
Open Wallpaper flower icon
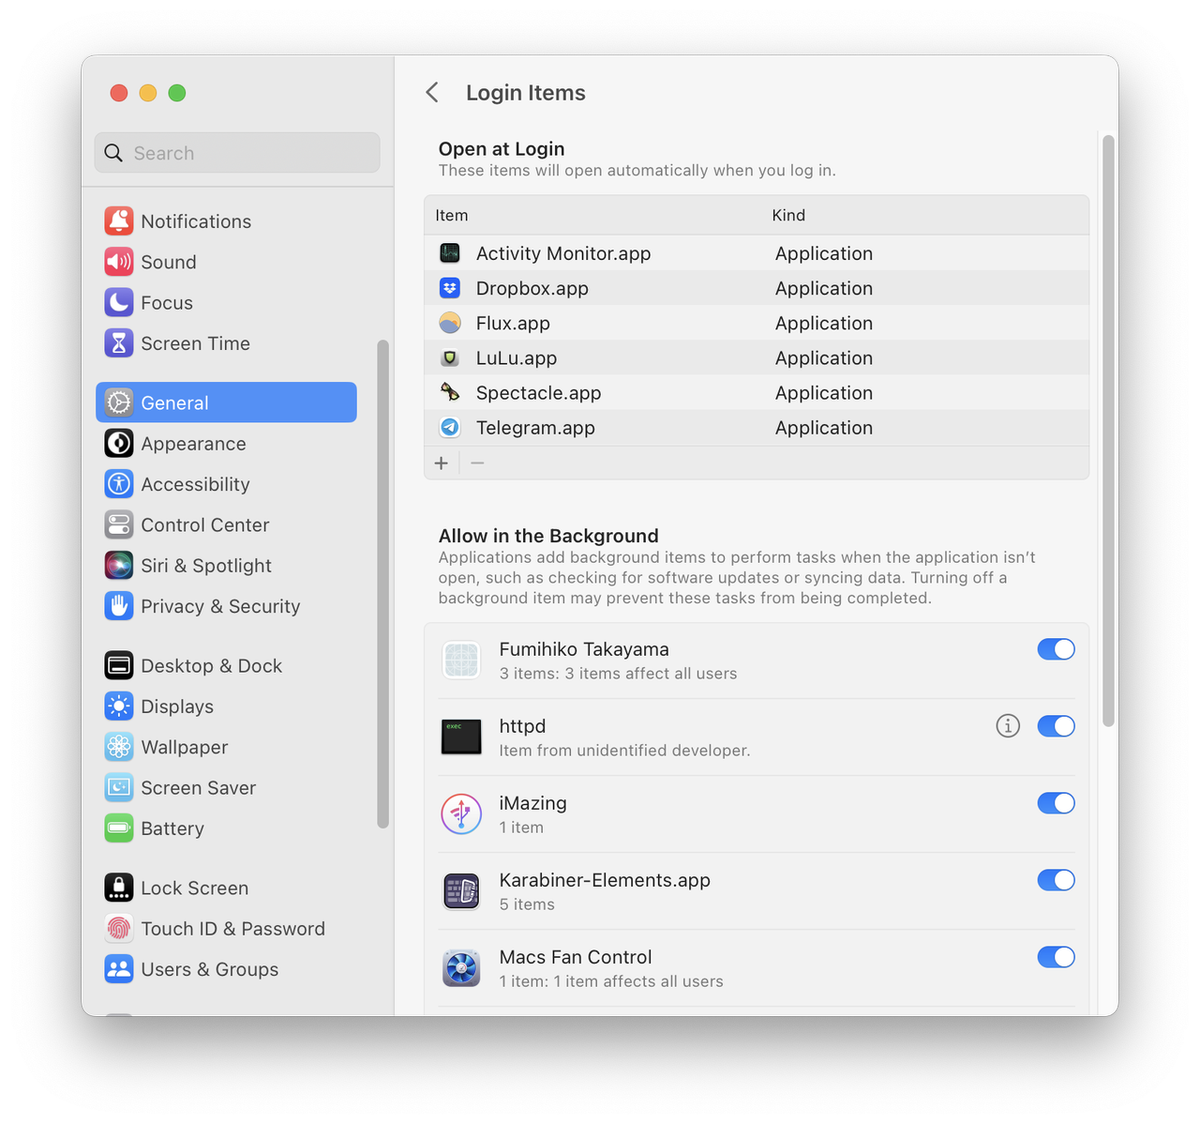[119, 747]
